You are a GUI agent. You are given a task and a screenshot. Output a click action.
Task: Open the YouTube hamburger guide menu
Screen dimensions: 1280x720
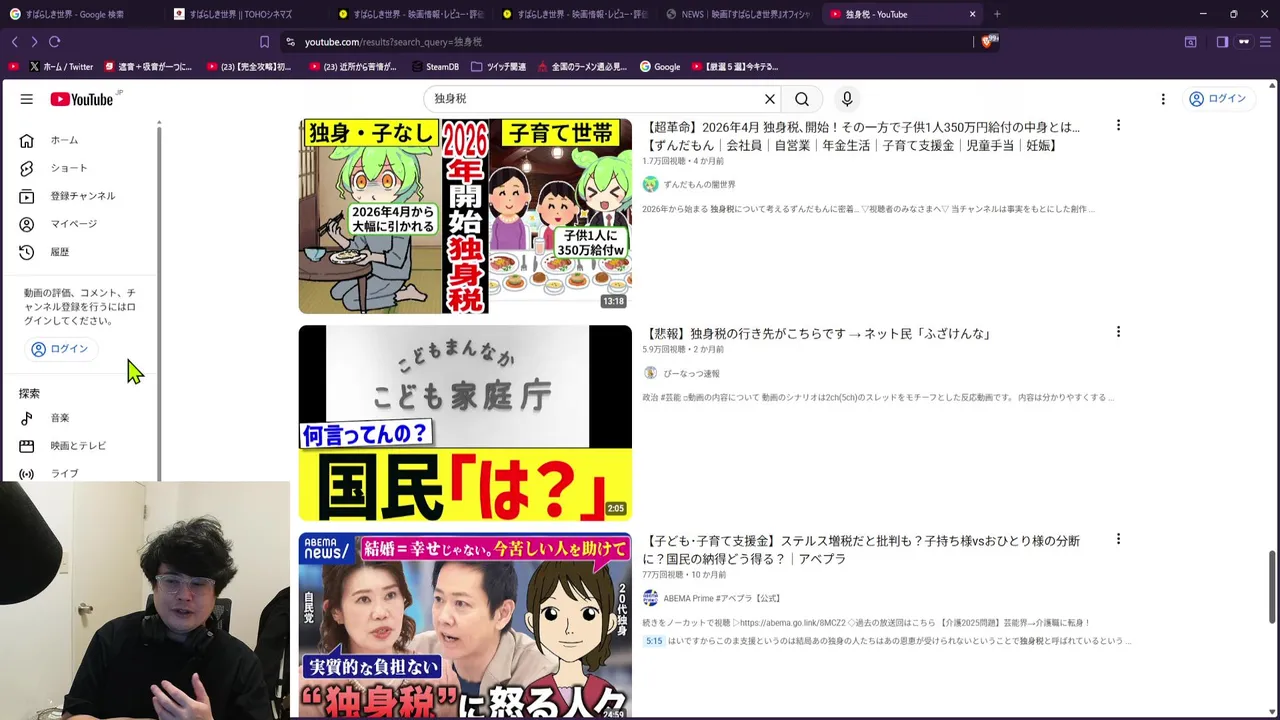pyautogui.click(x=27, y=99)
